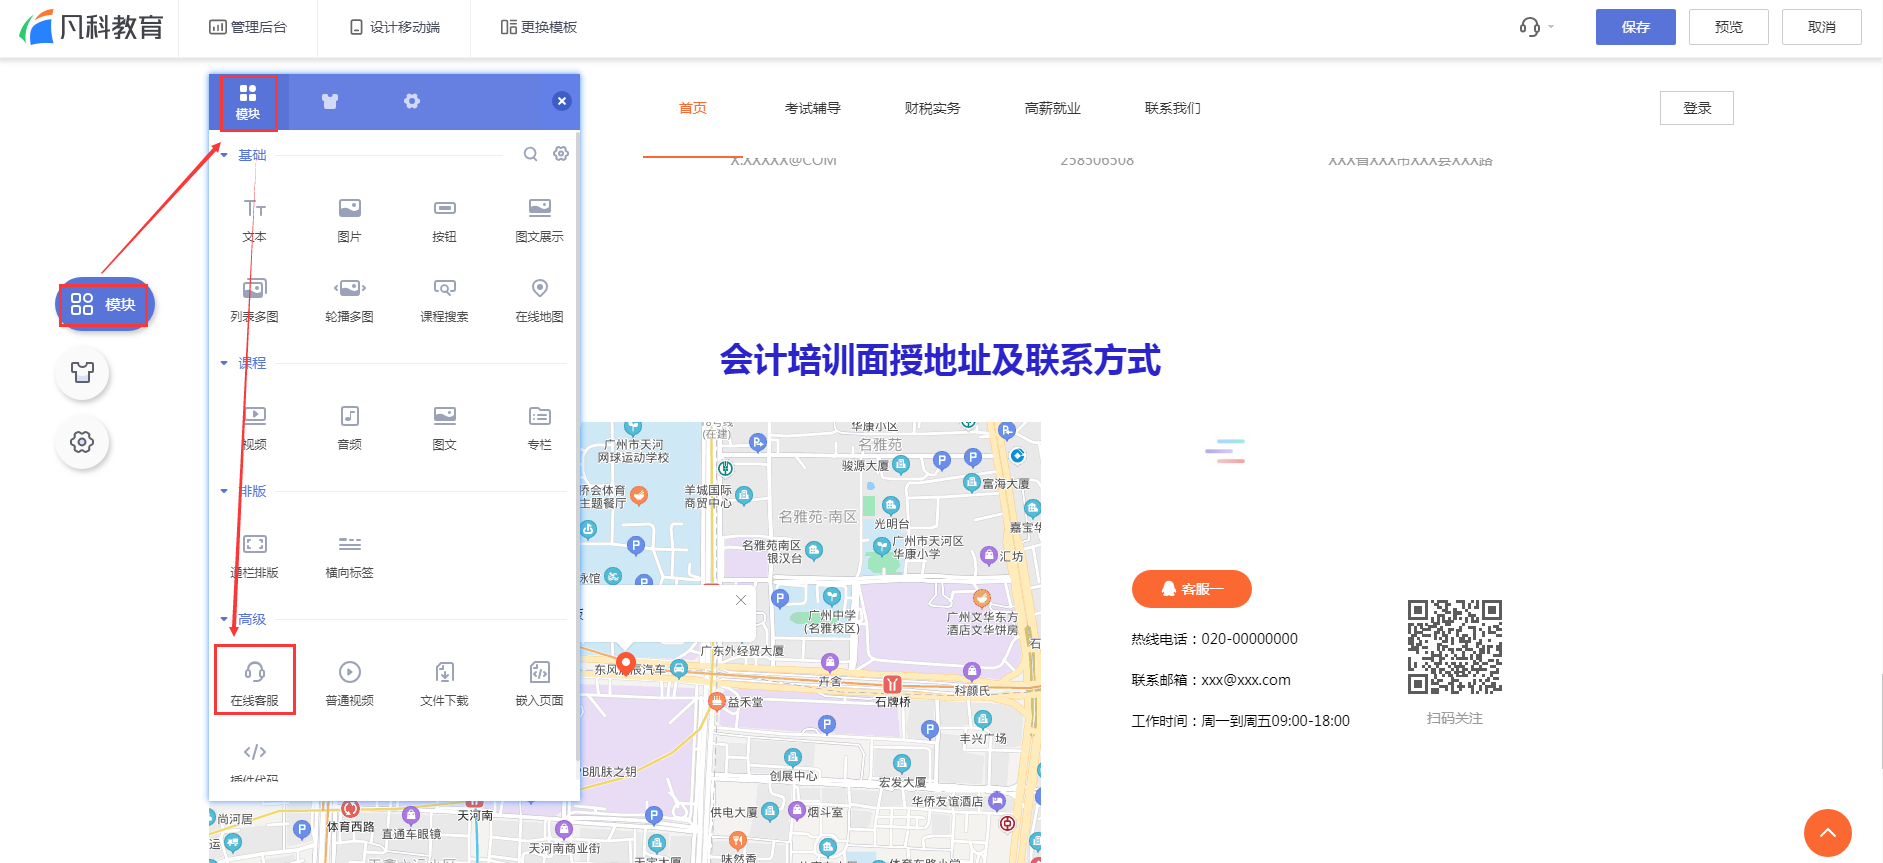Add the 文件下载 module
The width and height of the screenshot is (1883, 863).
tap(444, 684)
